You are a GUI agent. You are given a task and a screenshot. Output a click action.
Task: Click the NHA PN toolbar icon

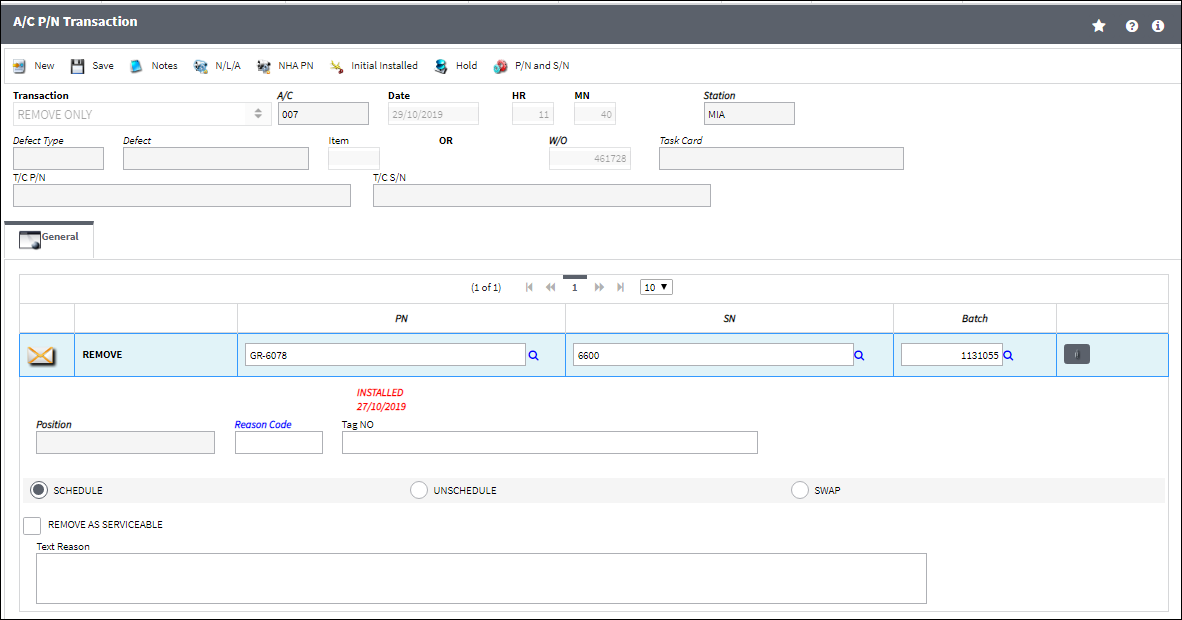[263, 66]
